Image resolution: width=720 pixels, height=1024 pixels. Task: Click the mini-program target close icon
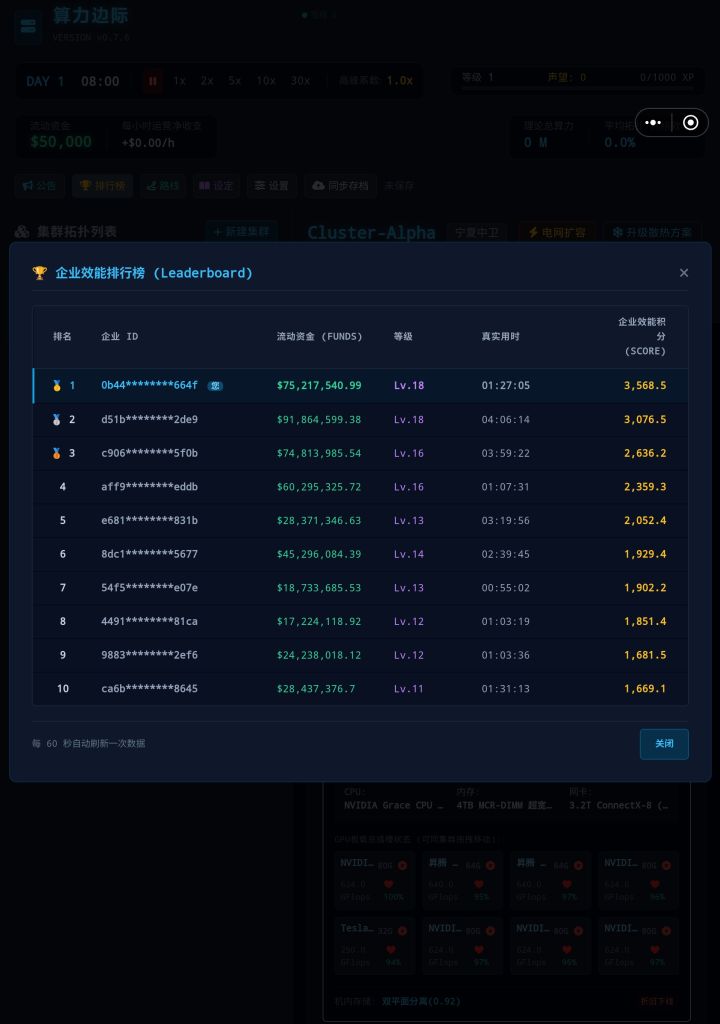691,123
